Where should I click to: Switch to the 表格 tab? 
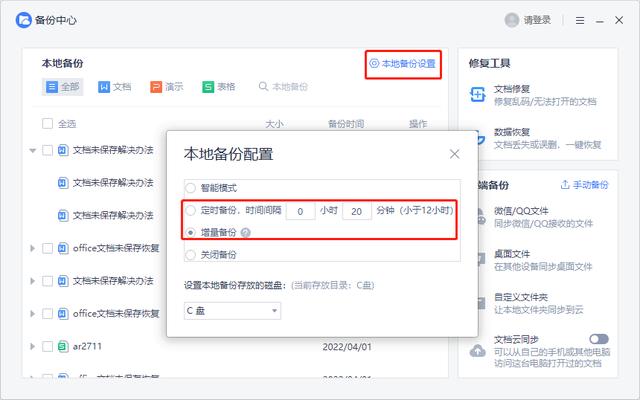pos(219,87)
